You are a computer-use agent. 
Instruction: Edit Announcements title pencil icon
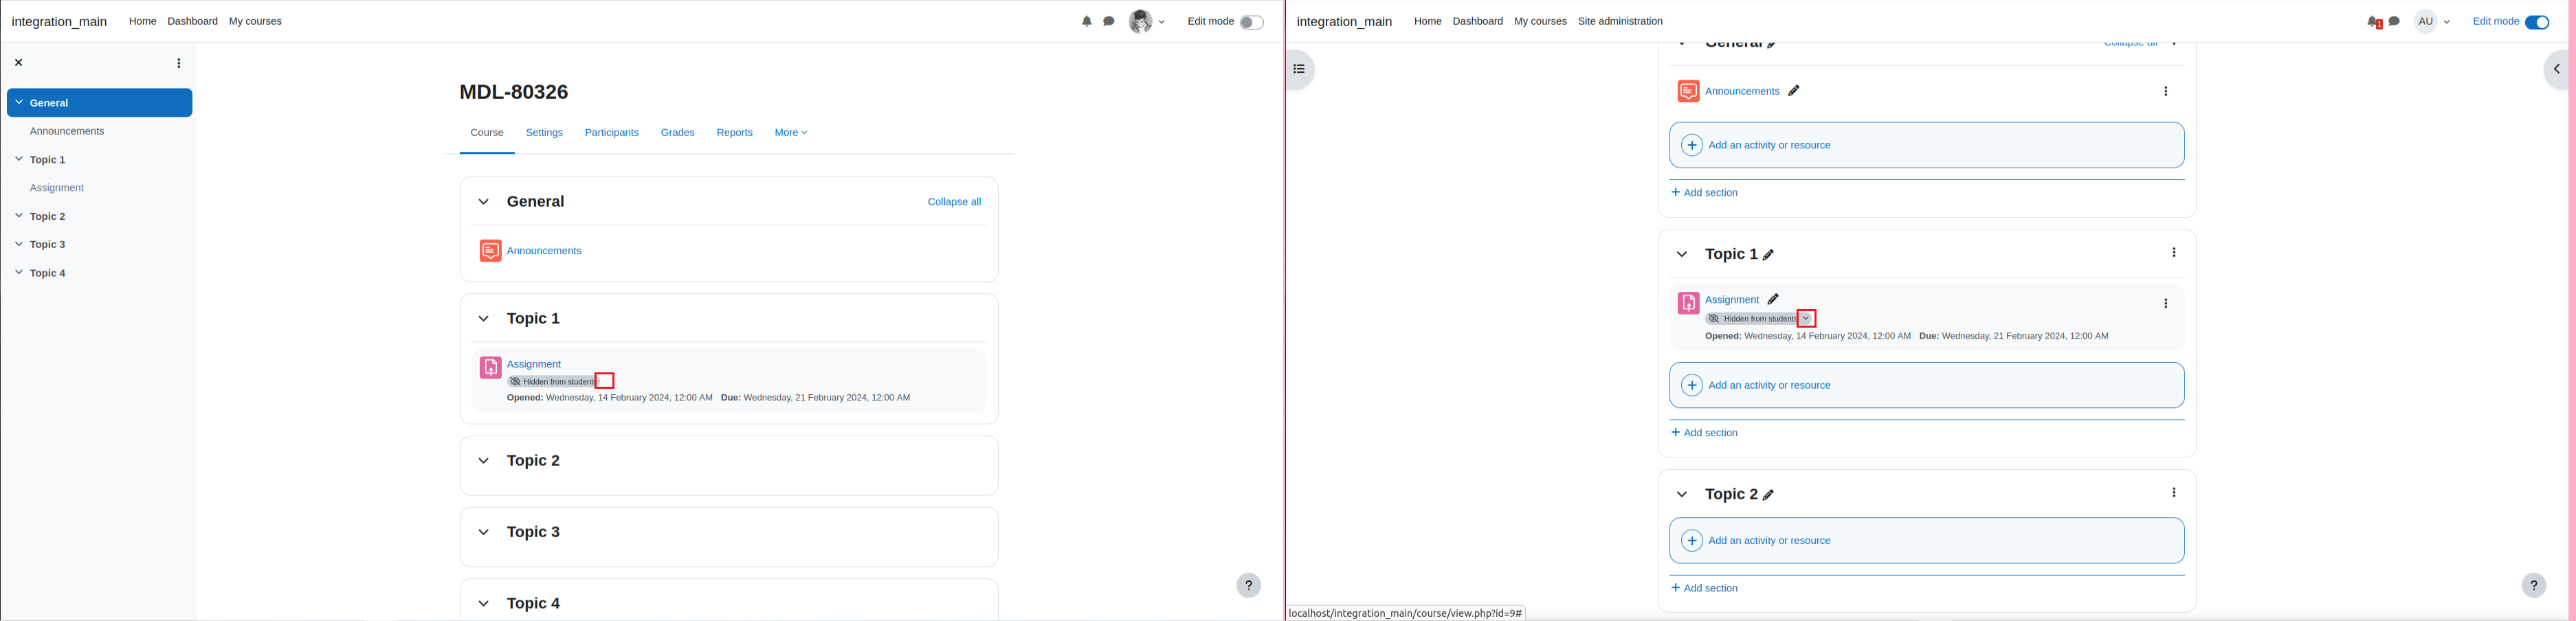pyautogui.click(x=1794, y=91)
